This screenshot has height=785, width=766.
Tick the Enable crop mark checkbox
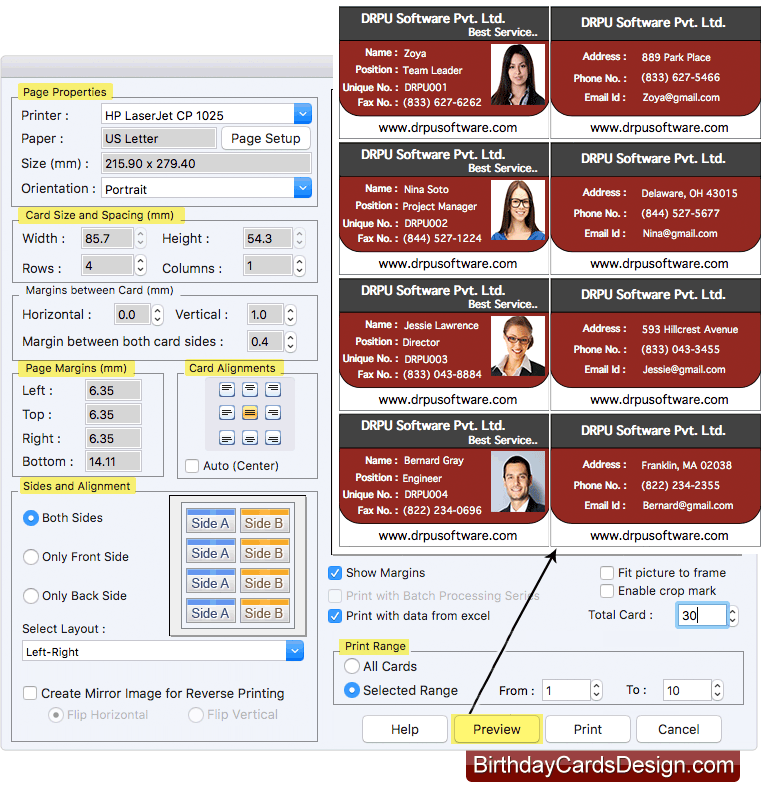pyautogui.click(x=607, y=591)
